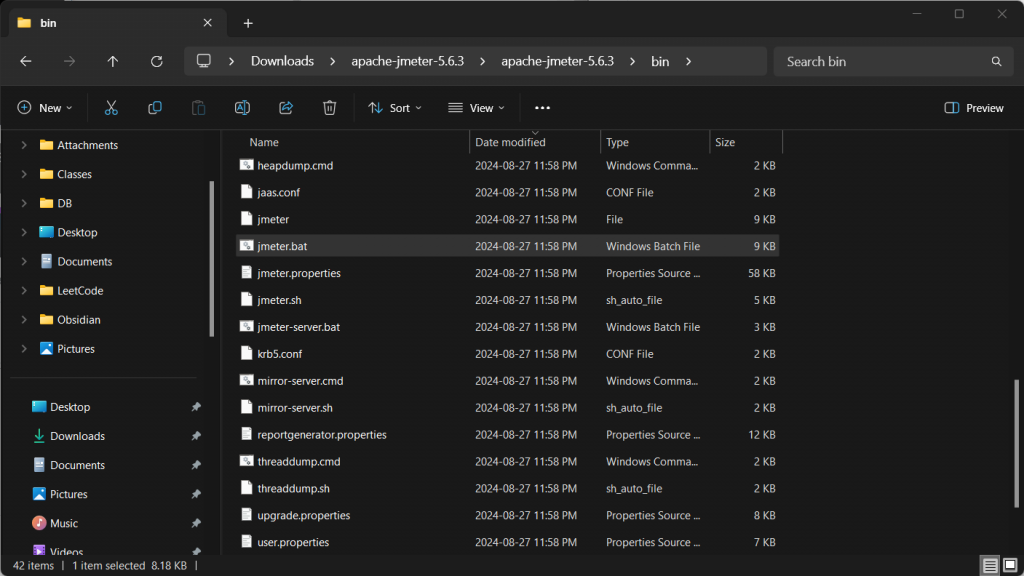Expand the chevron after bin in address bar
Viewport: 1024px width, 576px height.
[688, 61]
